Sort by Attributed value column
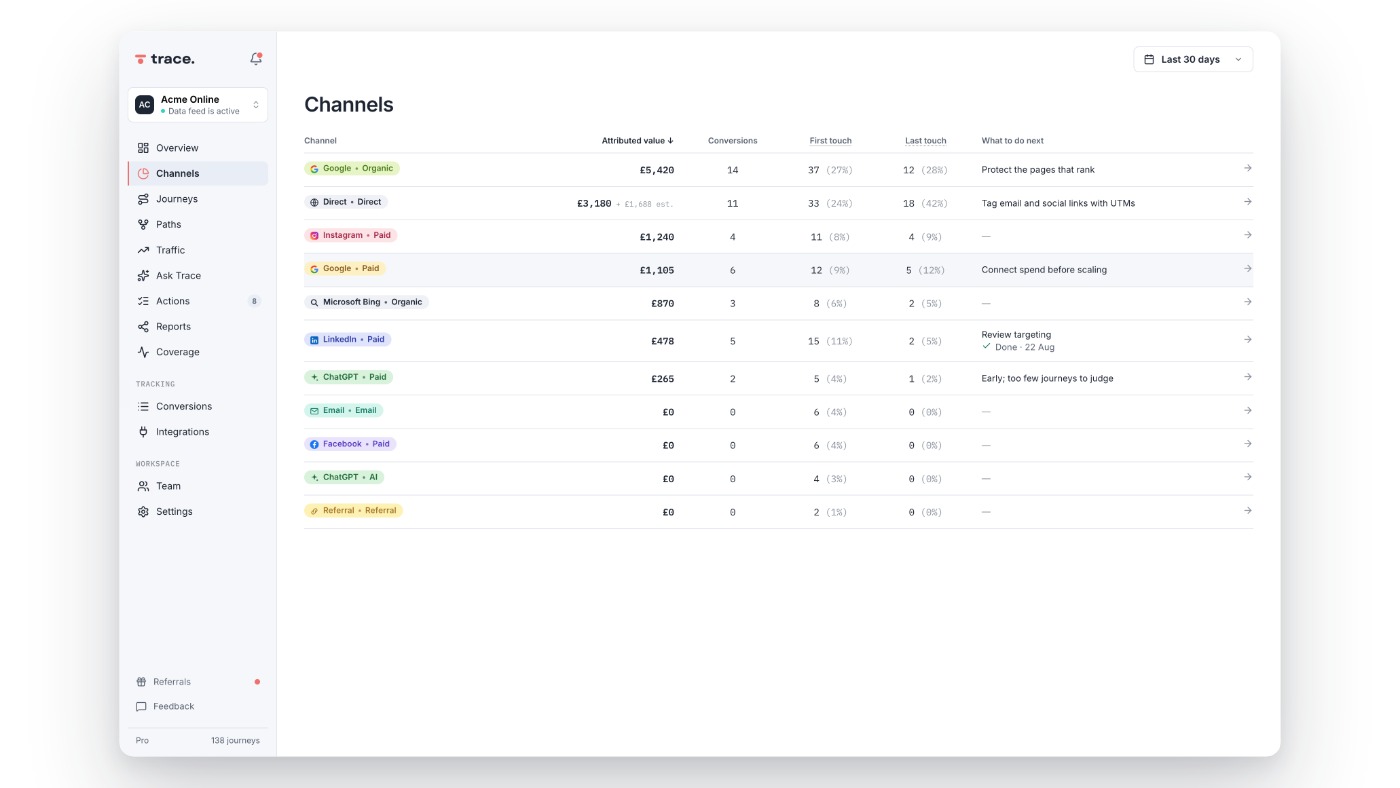The image size is (1400, 788). [637, 141]
